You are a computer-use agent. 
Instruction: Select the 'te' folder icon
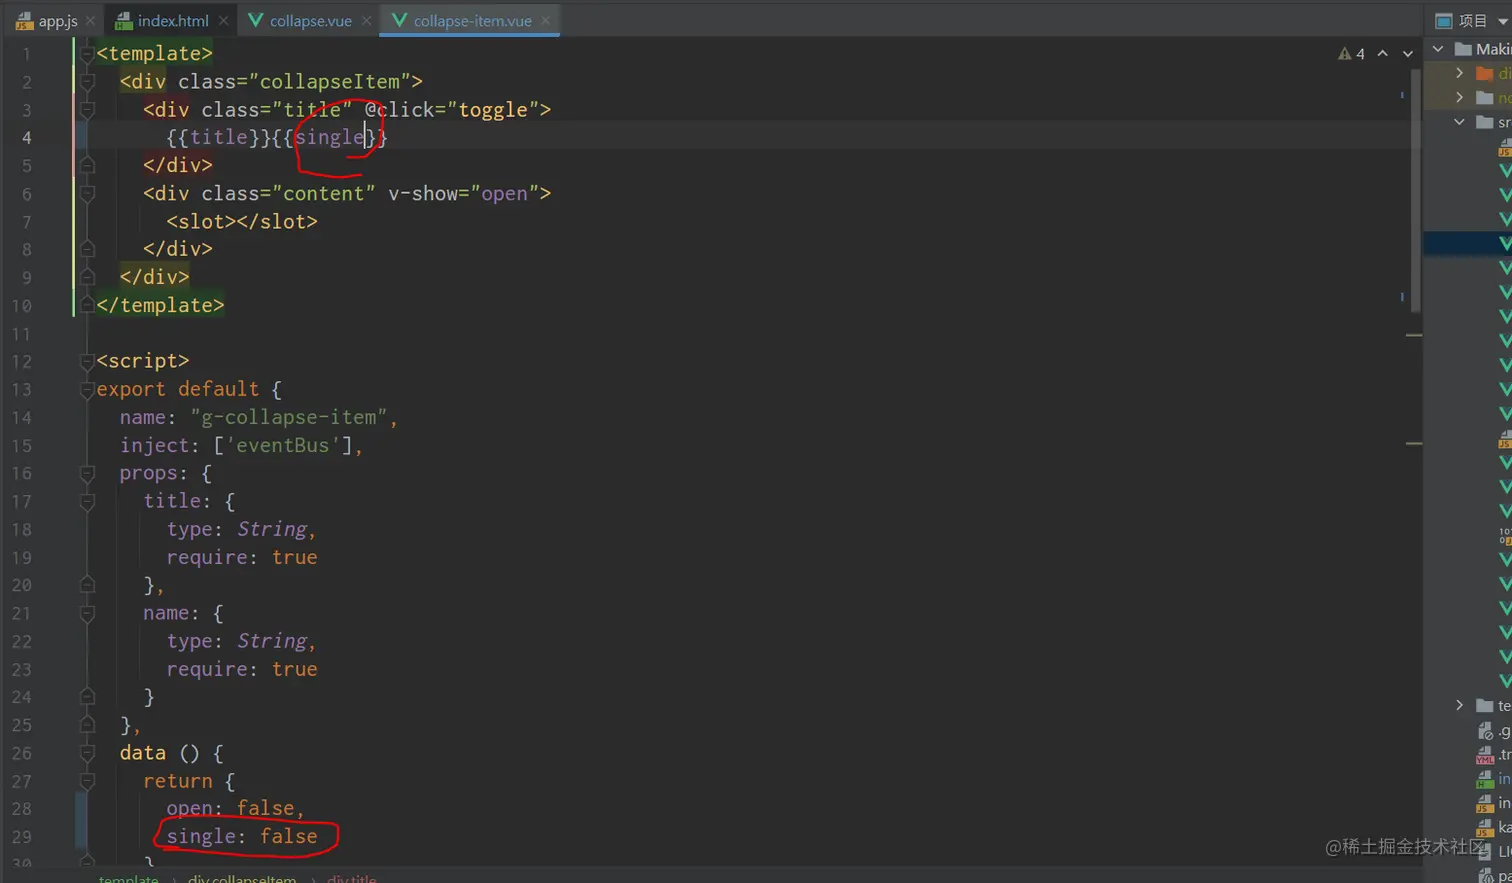1485,705
